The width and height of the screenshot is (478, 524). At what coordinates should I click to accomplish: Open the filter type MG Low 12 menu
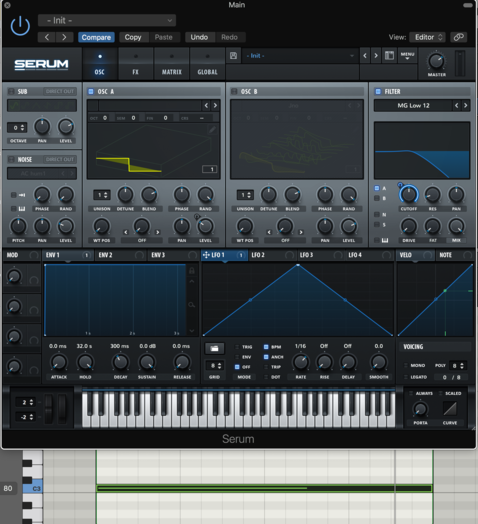[413, 106]
